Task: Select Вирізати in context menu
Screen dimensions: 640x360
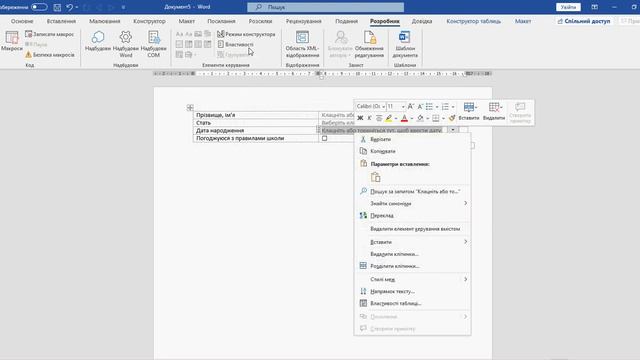Action: click(x=413, y=140)
